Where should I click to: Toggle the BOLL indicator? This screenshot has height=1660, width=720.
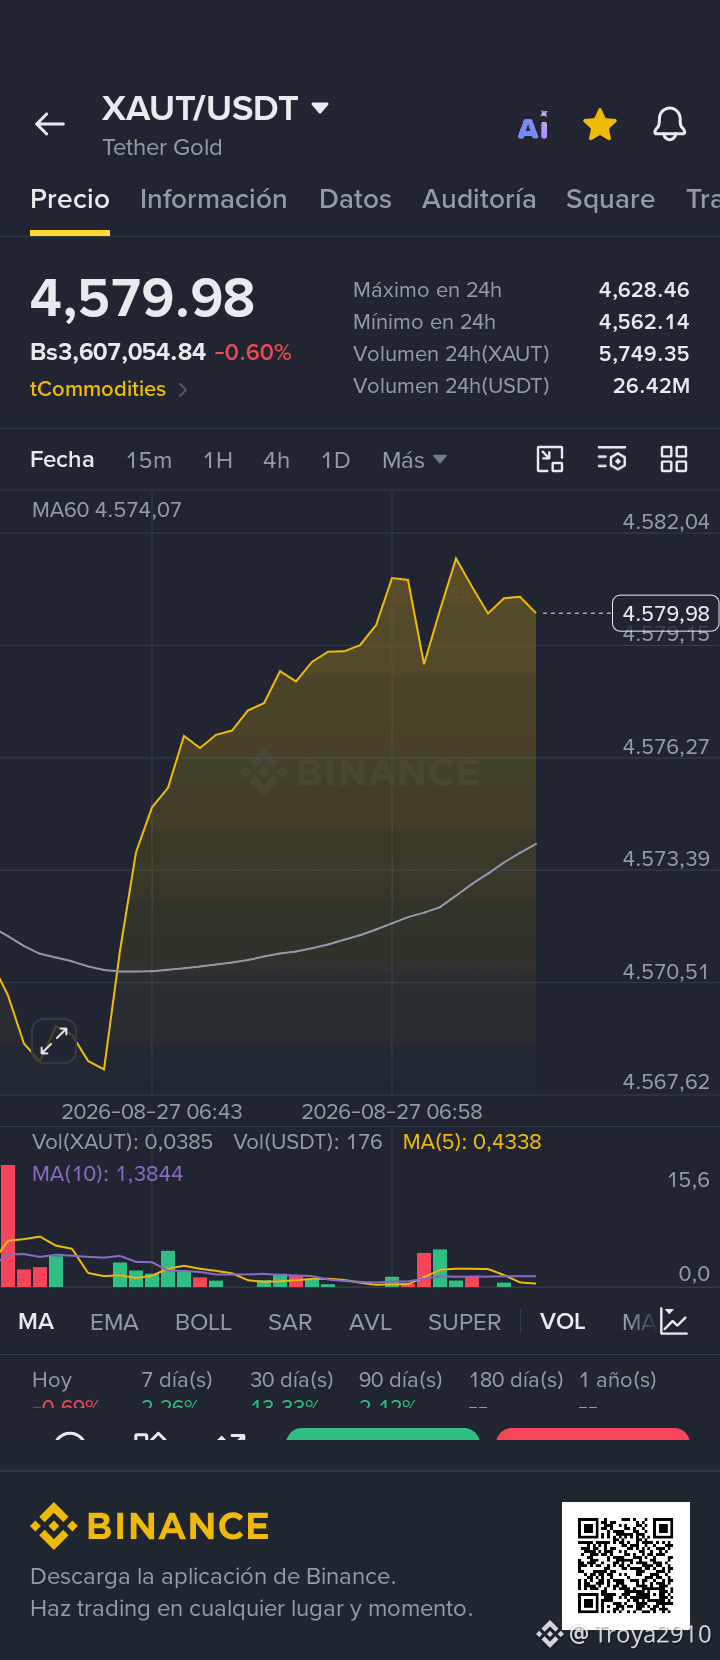[x=203, y=1322]
